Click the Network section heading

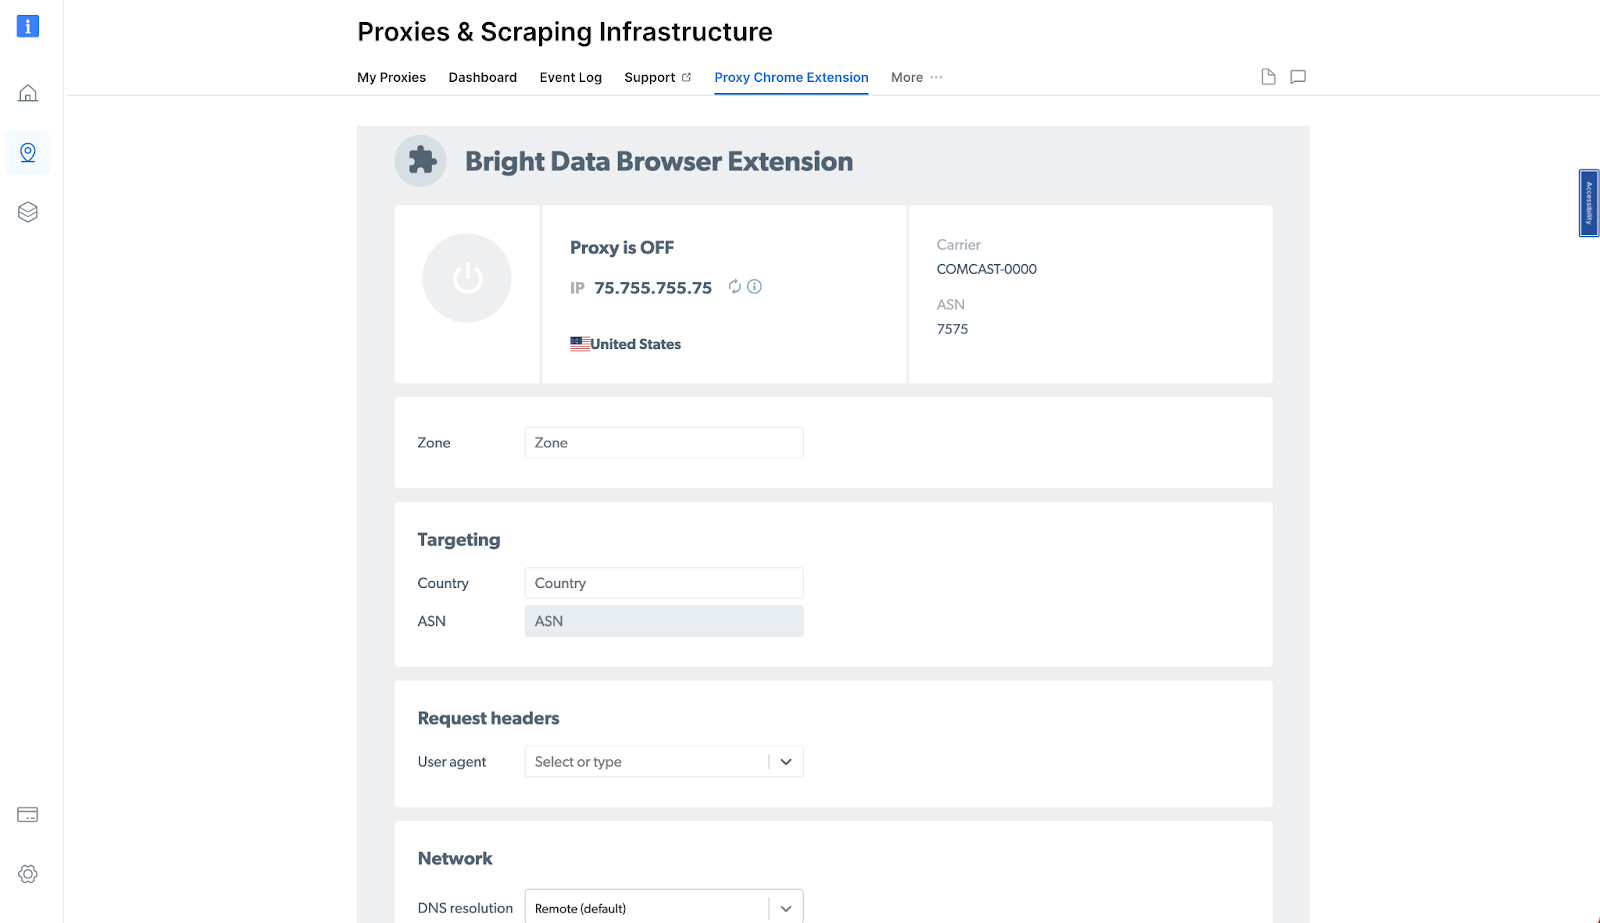pos(455,858)
